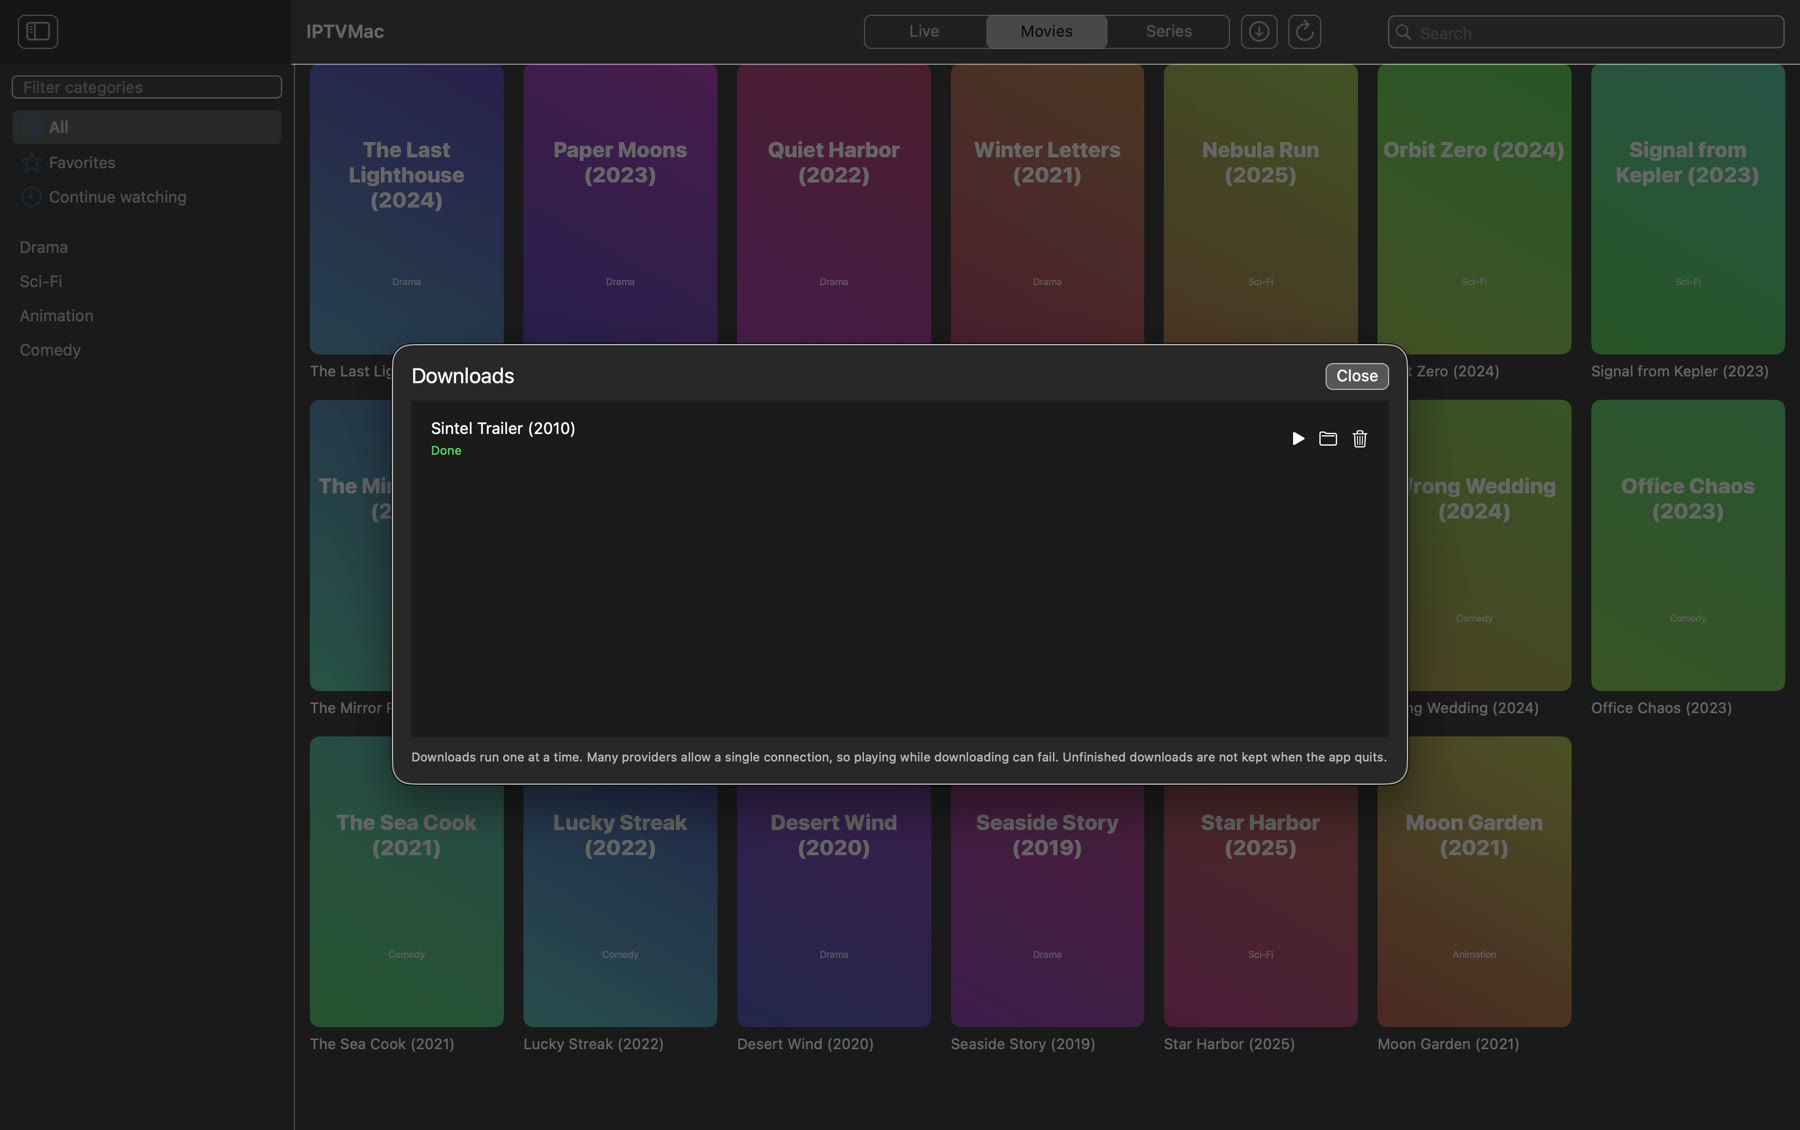Open Seaside Story (2019) poster
The image size is (1800, 1130).
point(1047,905)
